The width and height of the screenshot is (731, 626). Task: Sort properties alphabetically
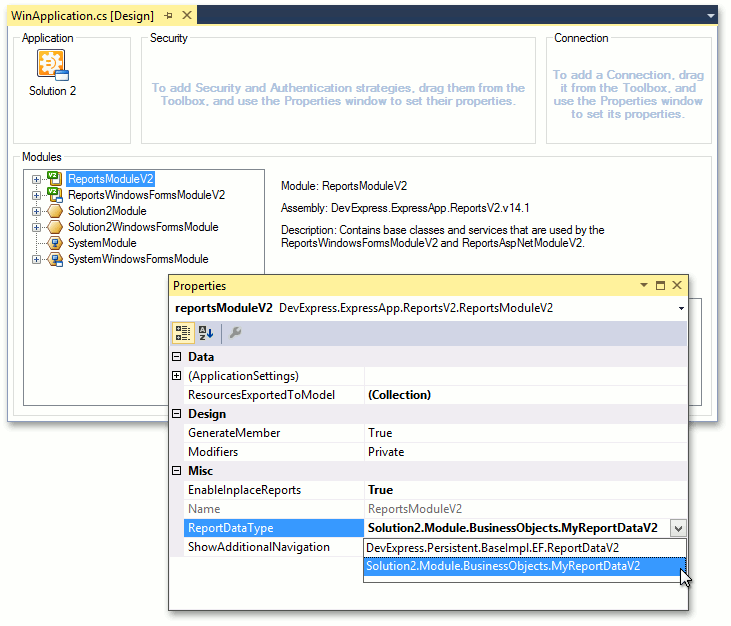tap(206, 333)
